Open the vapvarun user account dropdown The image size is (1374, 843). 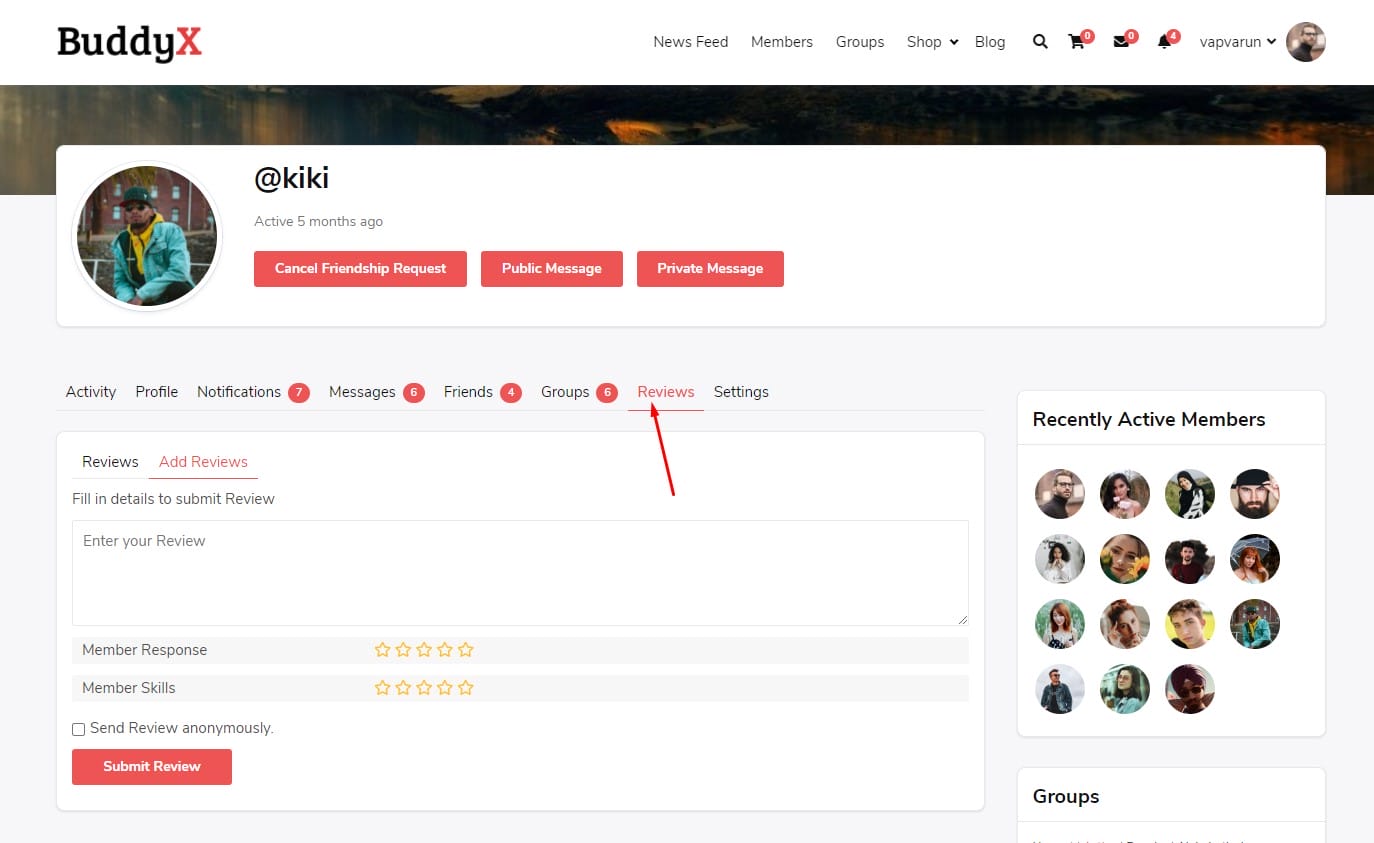(x=1238, y=42)
